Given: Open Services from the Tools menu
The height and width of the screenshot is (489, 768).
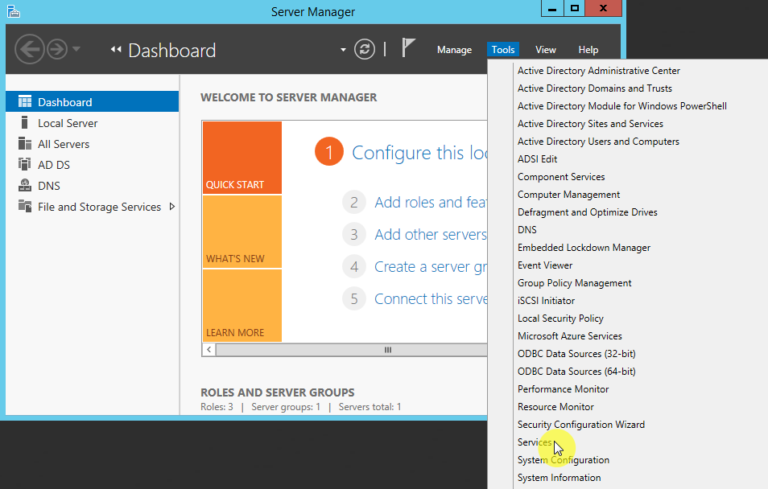Looking at the screenshot, I should 534,442.
